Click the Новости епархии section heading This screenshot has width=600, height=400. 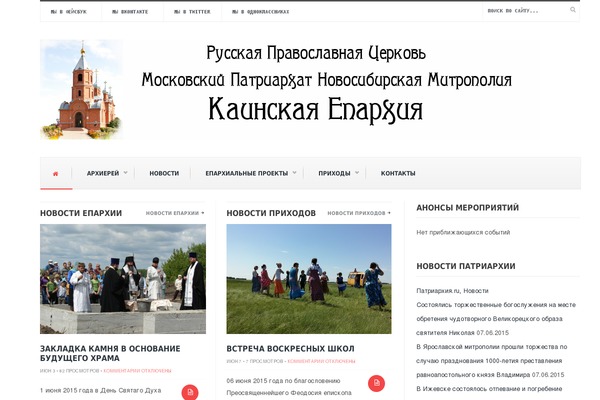[x=81, y=213]
